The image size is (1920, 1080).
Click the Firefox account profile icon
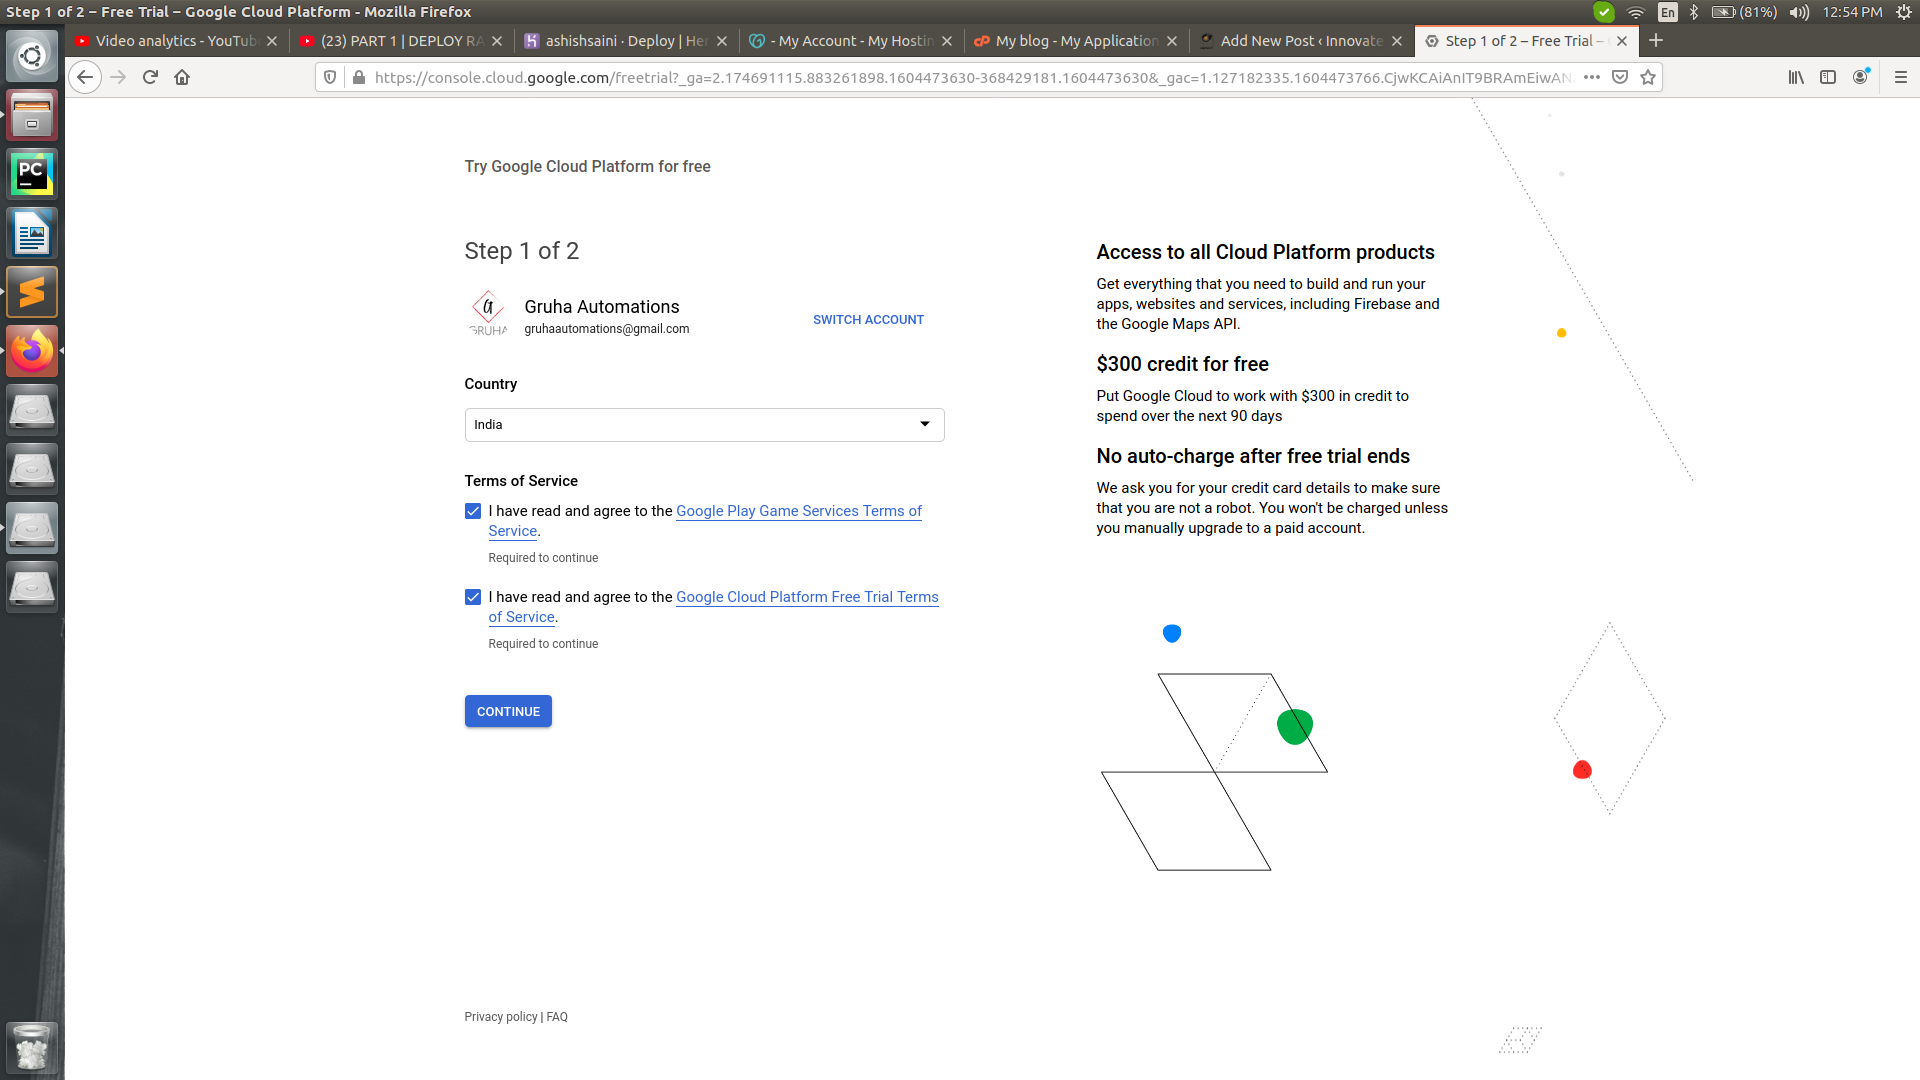(1862, 77)
